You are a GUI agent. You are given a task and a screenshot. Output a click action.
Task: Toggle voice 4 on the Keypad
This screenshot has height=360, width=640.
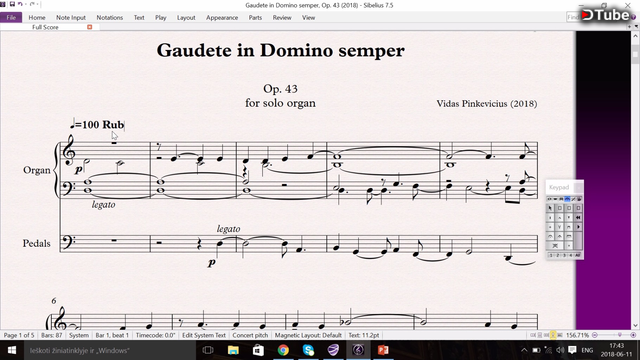pyautogui.click(x=571, y=256)
